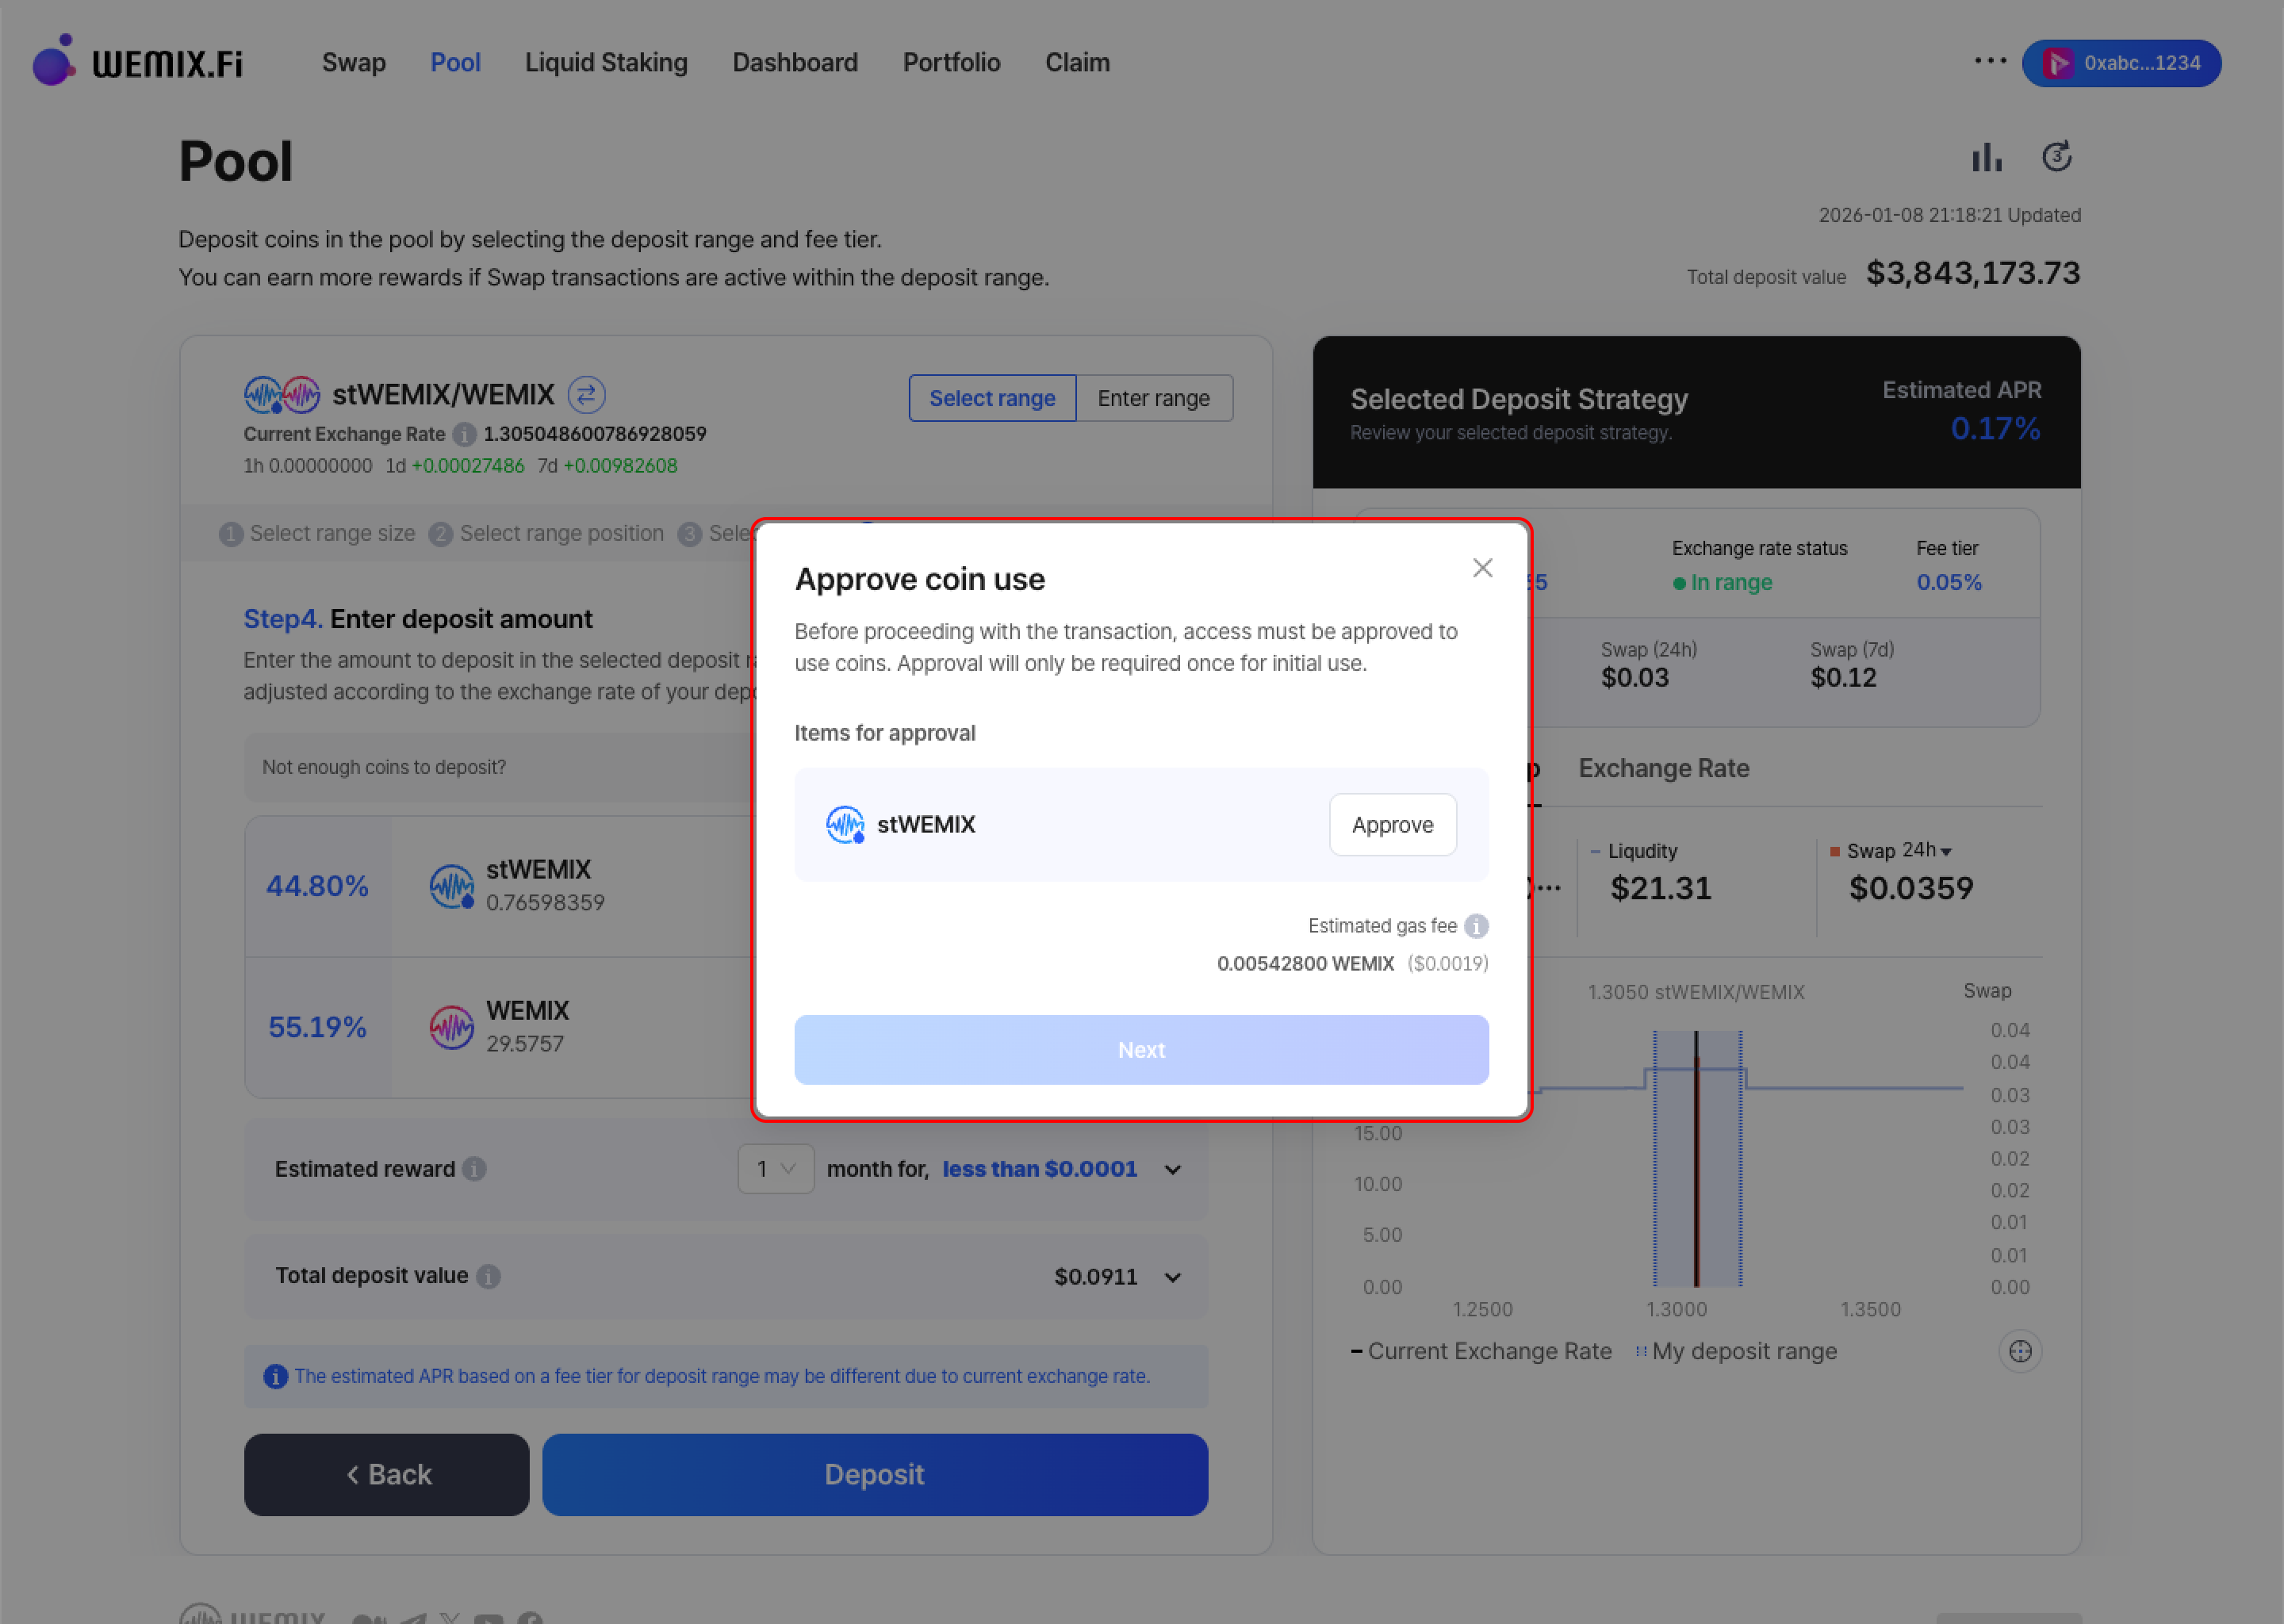
Task: Click Current Exchange Rate info icon
Action: (x=464, y=434)
